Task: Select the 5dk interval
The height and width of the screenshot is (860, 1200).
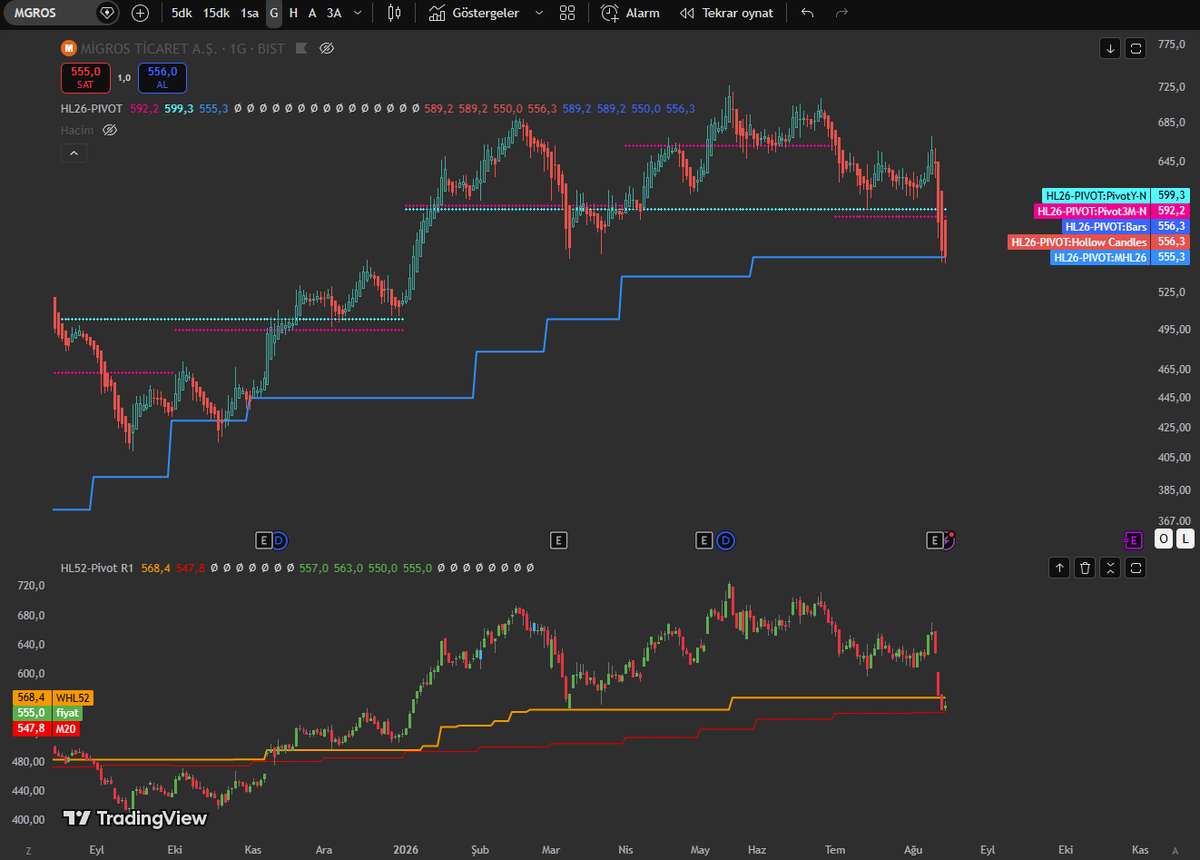Action: 182,13
